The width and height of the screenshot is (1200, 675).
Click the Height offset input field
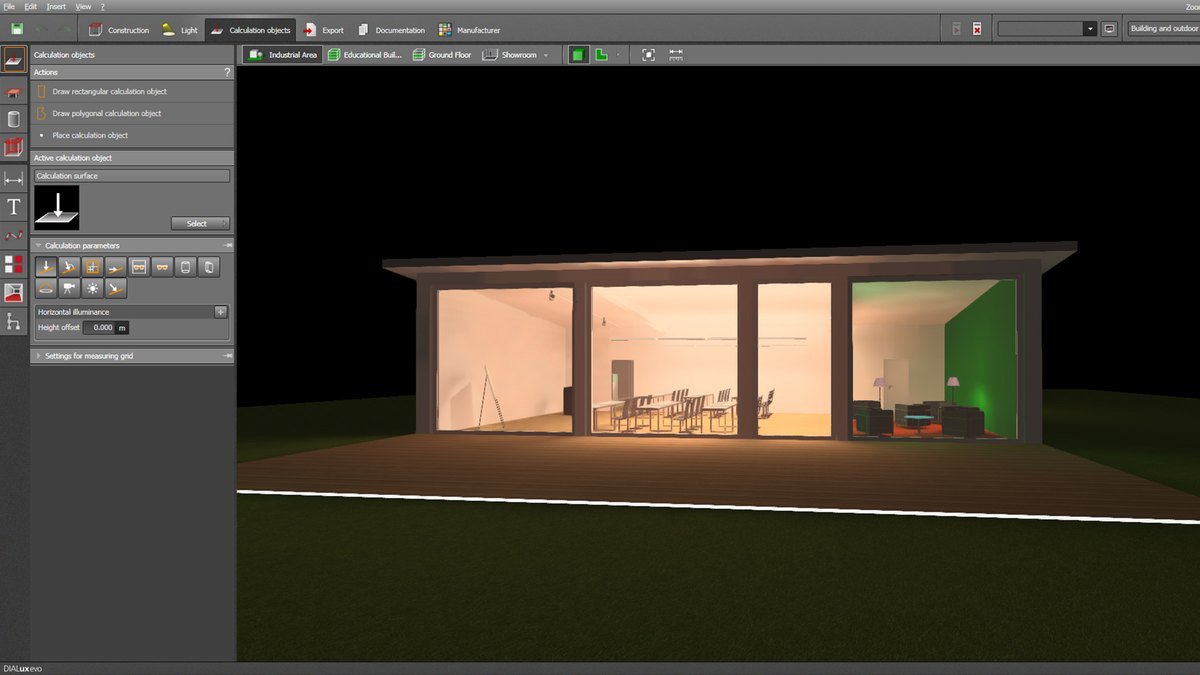point(99,327)
